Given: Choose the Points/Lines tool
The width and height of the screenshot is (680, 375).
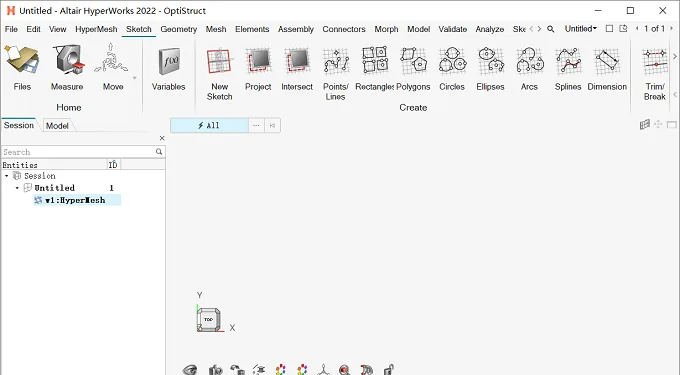Looking at the screenshot, I should coord(336,73).
